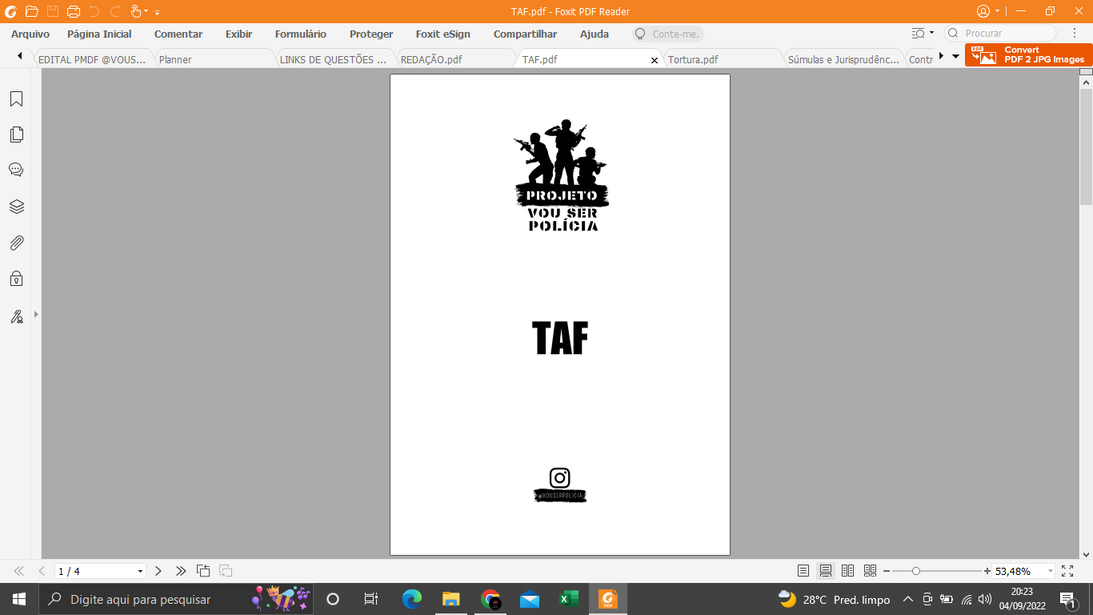Open the Arquivo menu
This screenshot has width=1093, height=615.
[x=30, y=33]
